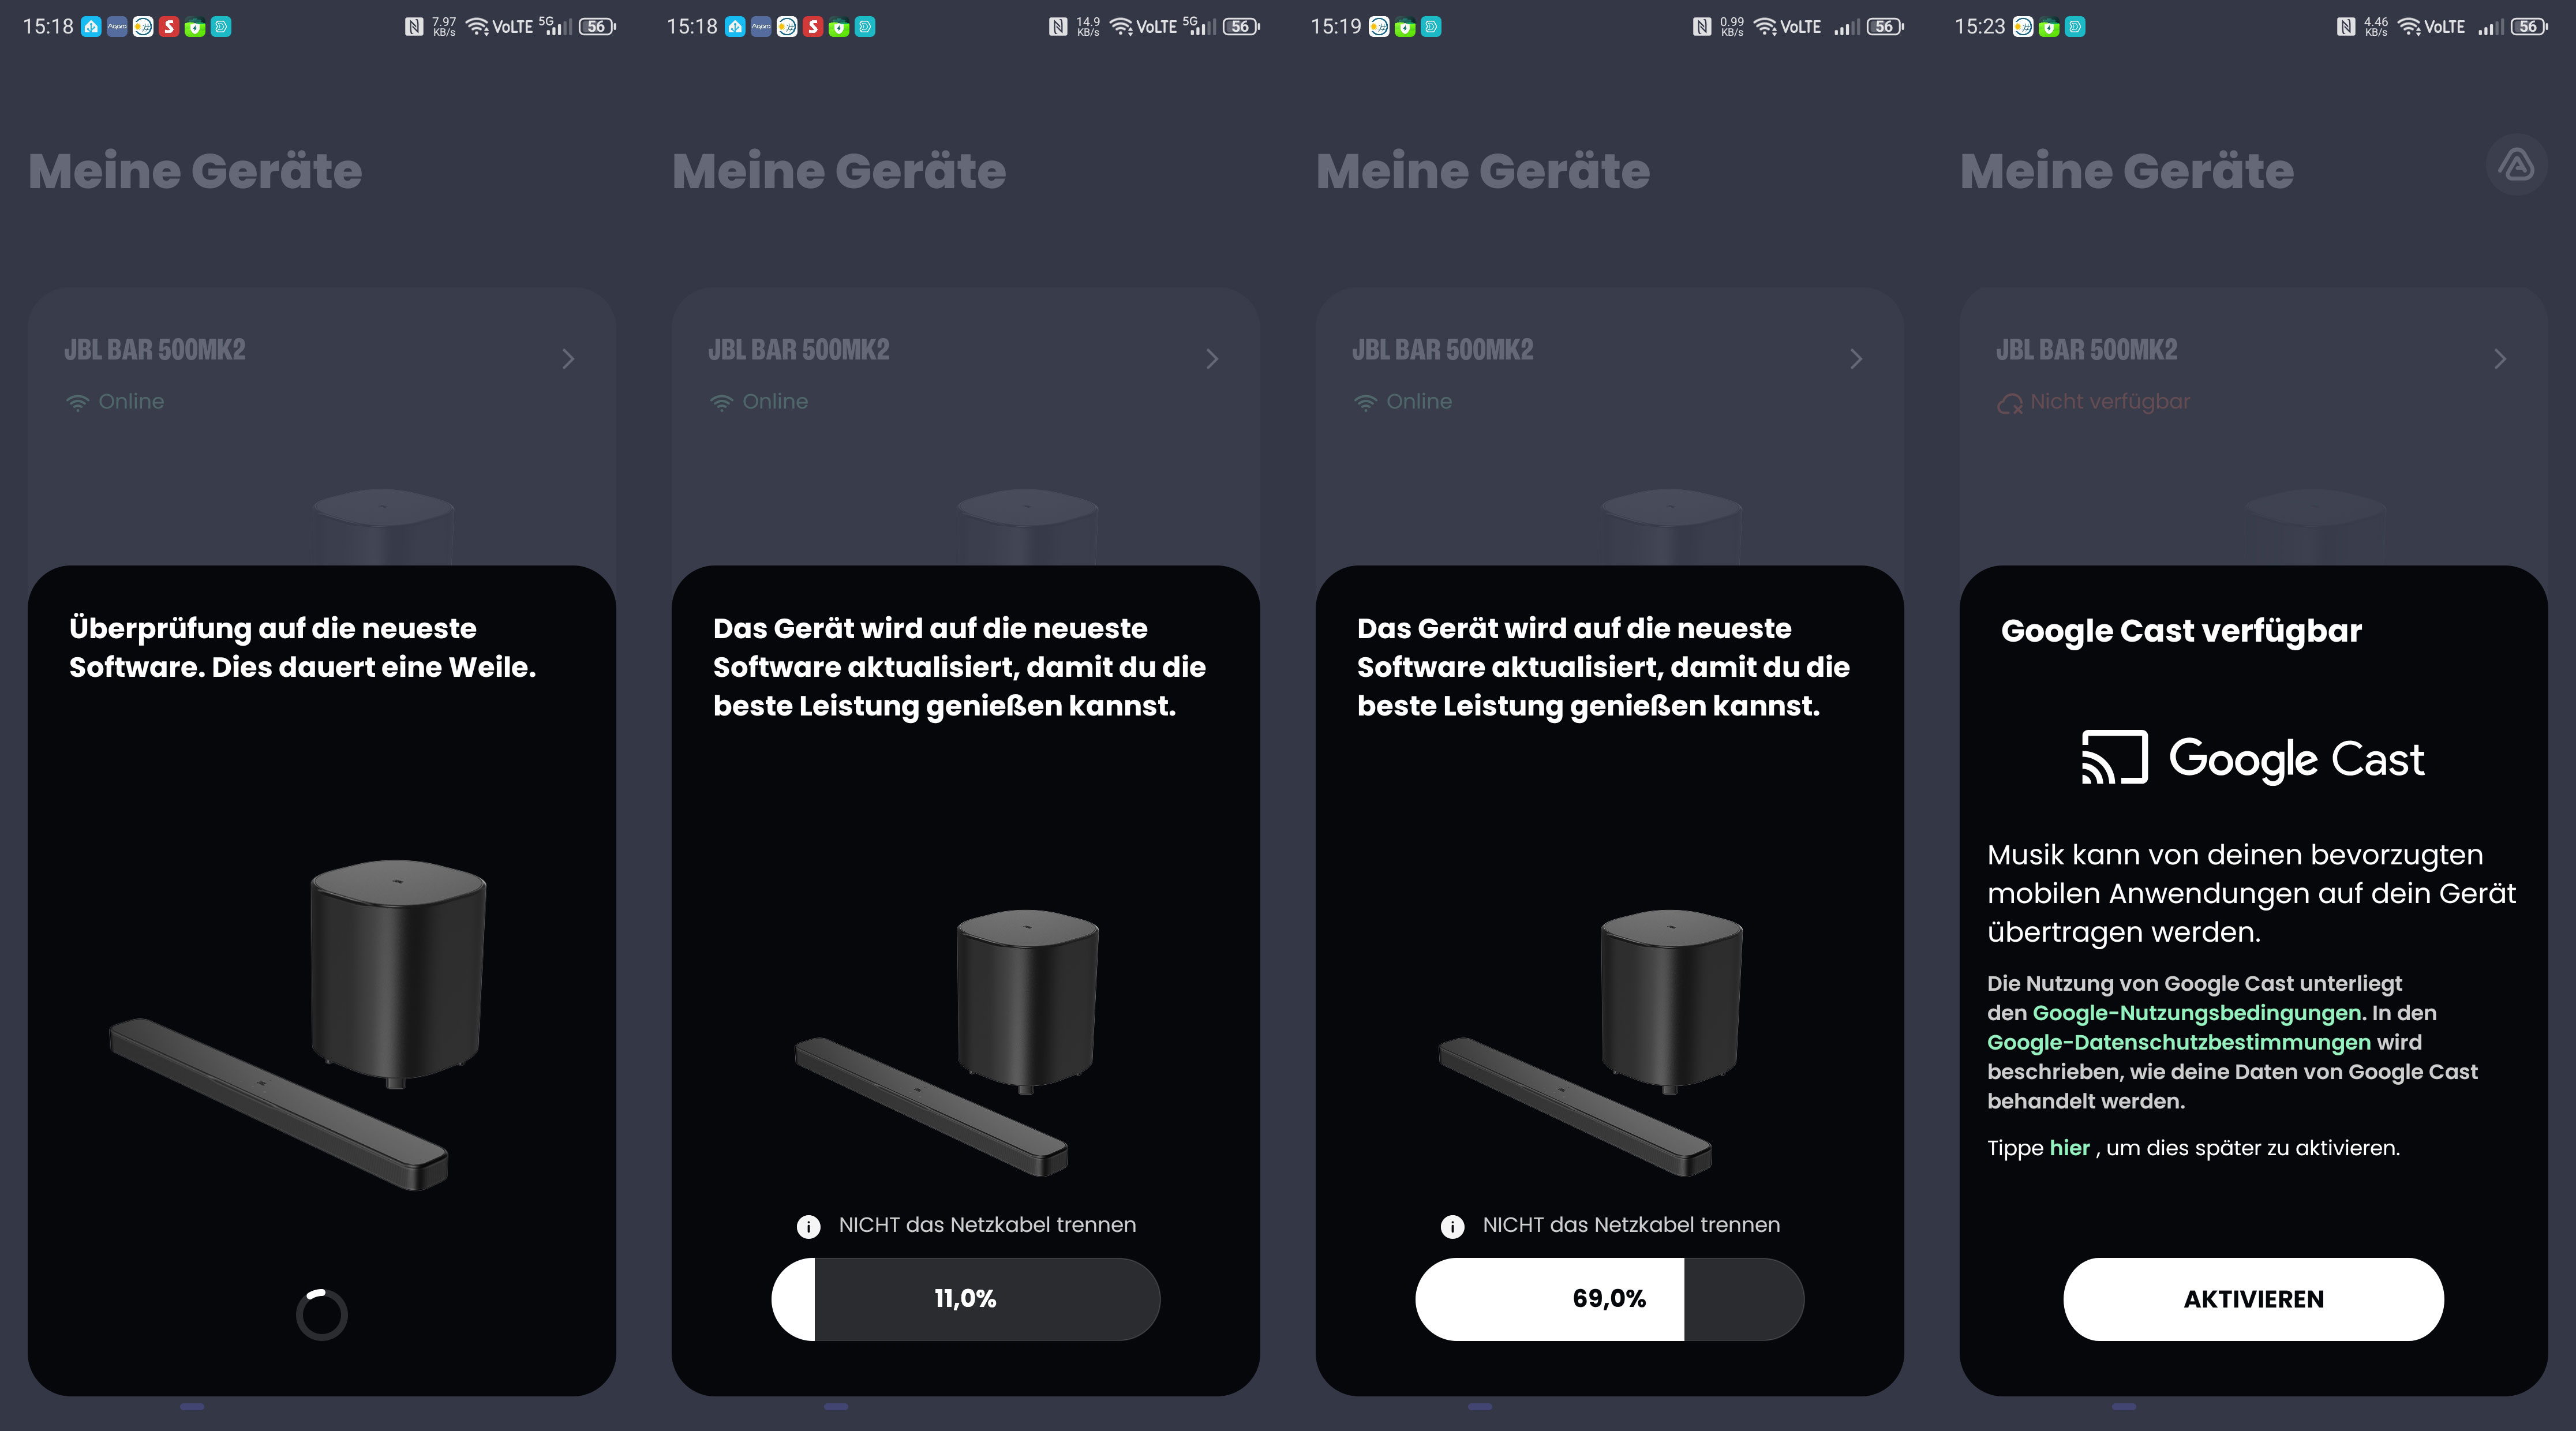Click the info icon above the 69,0% bar
This screenshot has height=1431, width=2576.
[1452, 1226]
